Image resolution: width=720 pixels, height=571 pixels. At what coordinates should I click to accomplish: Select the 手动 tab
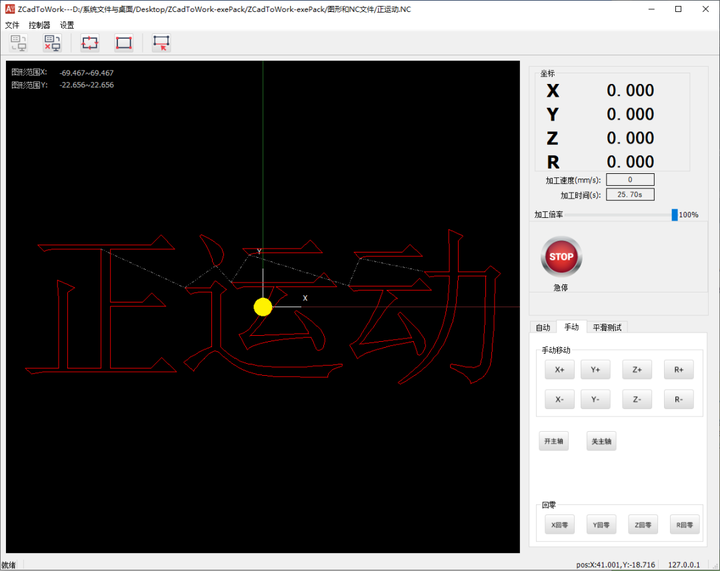(572, 327)
